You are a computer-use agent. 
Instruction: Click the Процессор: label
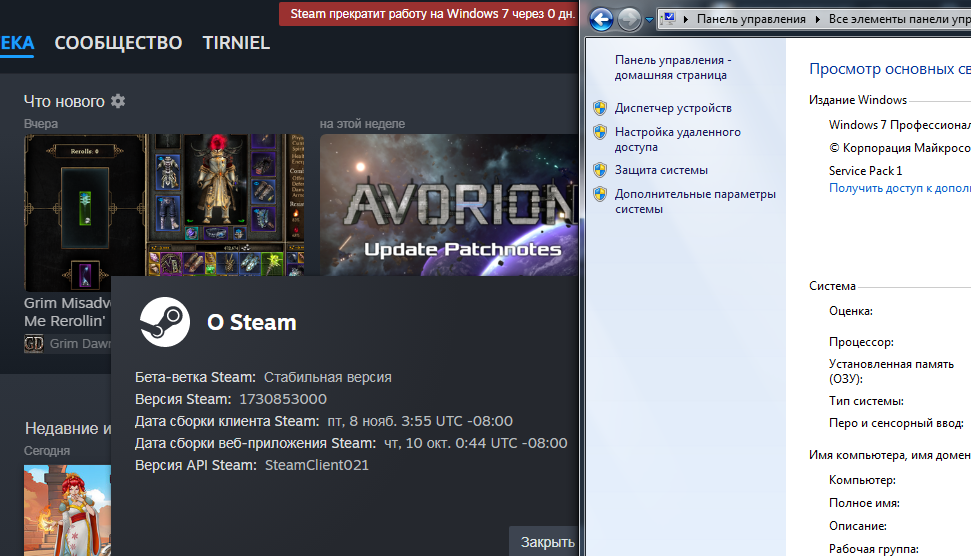click(x=861, y=342)
